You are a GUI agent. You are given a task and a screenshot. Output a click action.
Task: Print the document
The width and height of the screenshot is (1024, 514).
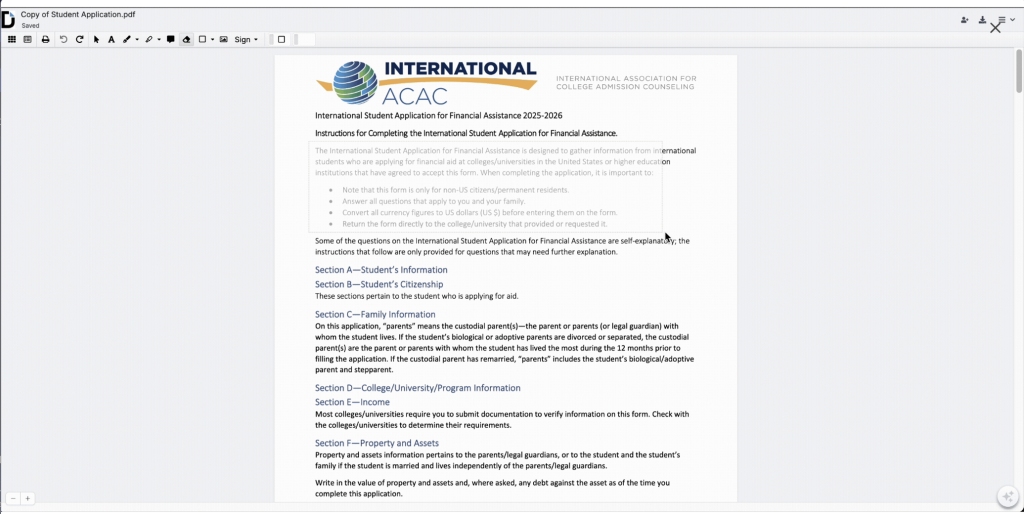46,40
